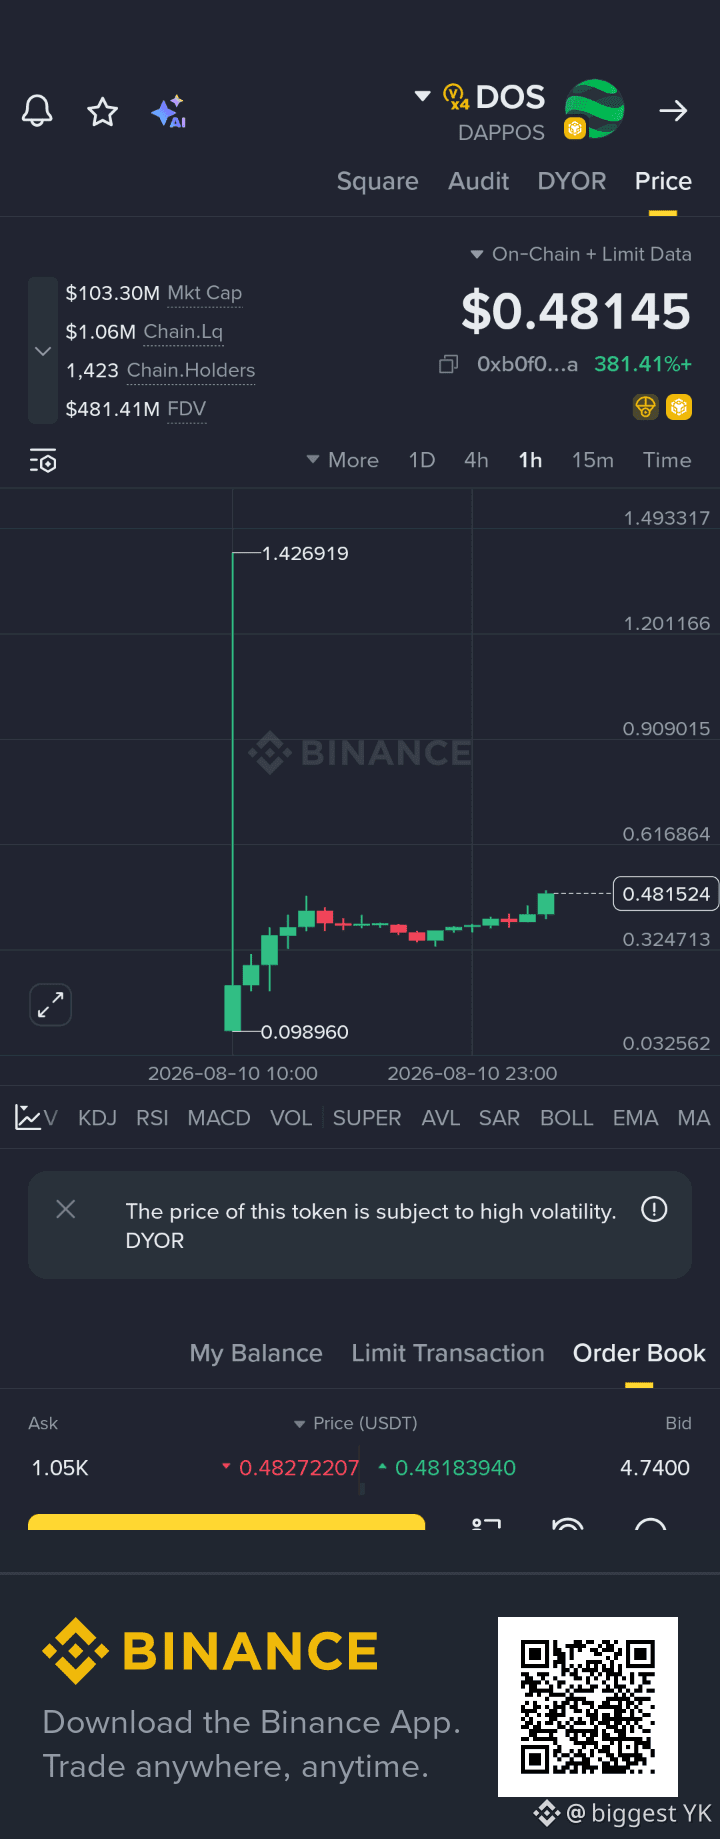Switch to the Audit tab
Viewport: 720px width, 1839px height.
(x=479, y=181)
